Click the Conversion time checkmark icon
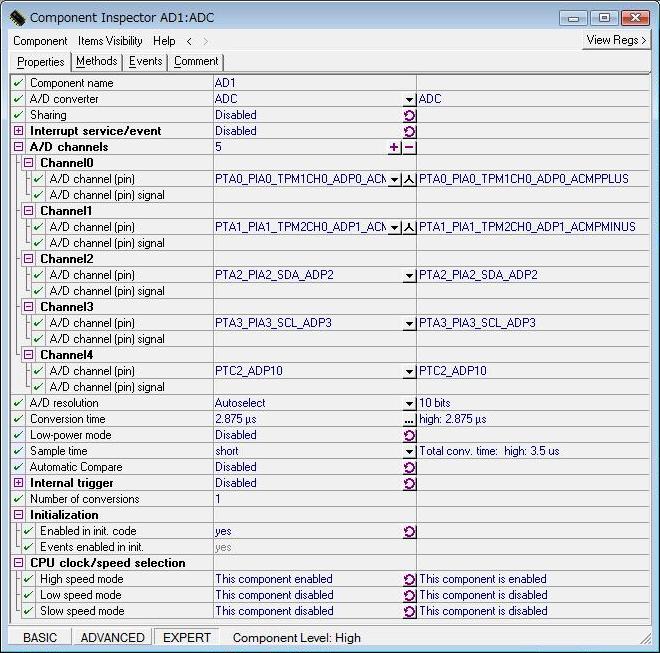The height and width of the screenshot is (653, 660). point(18,419)
